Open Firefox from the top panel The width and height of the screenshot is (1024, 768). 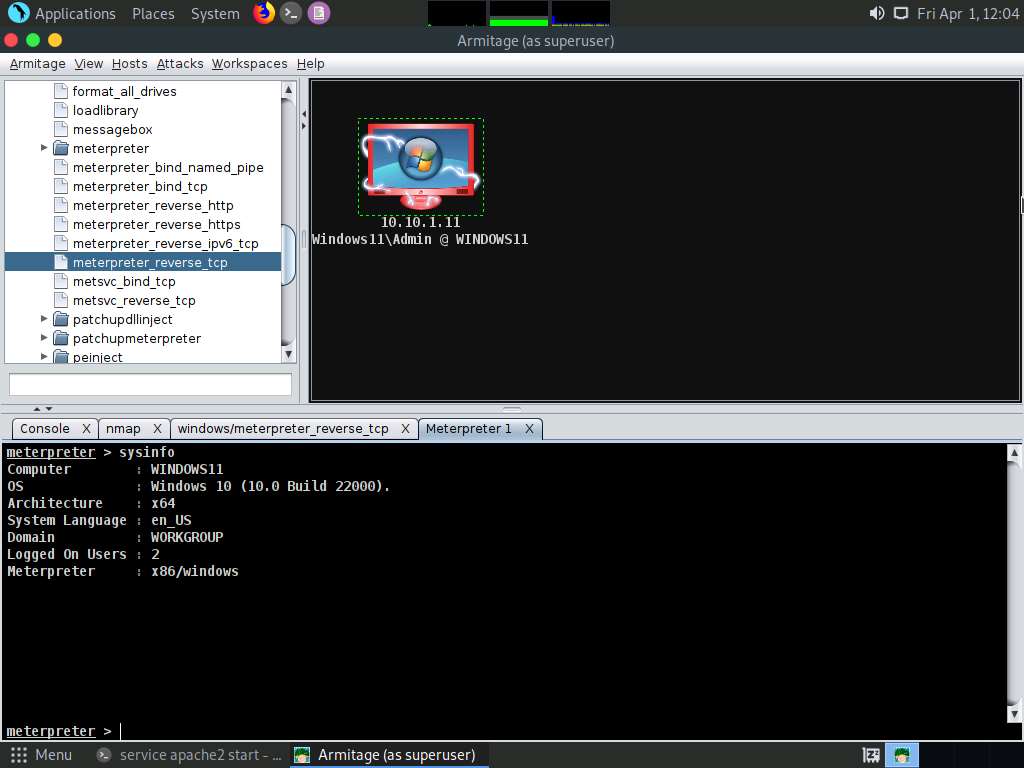[264, 13]
